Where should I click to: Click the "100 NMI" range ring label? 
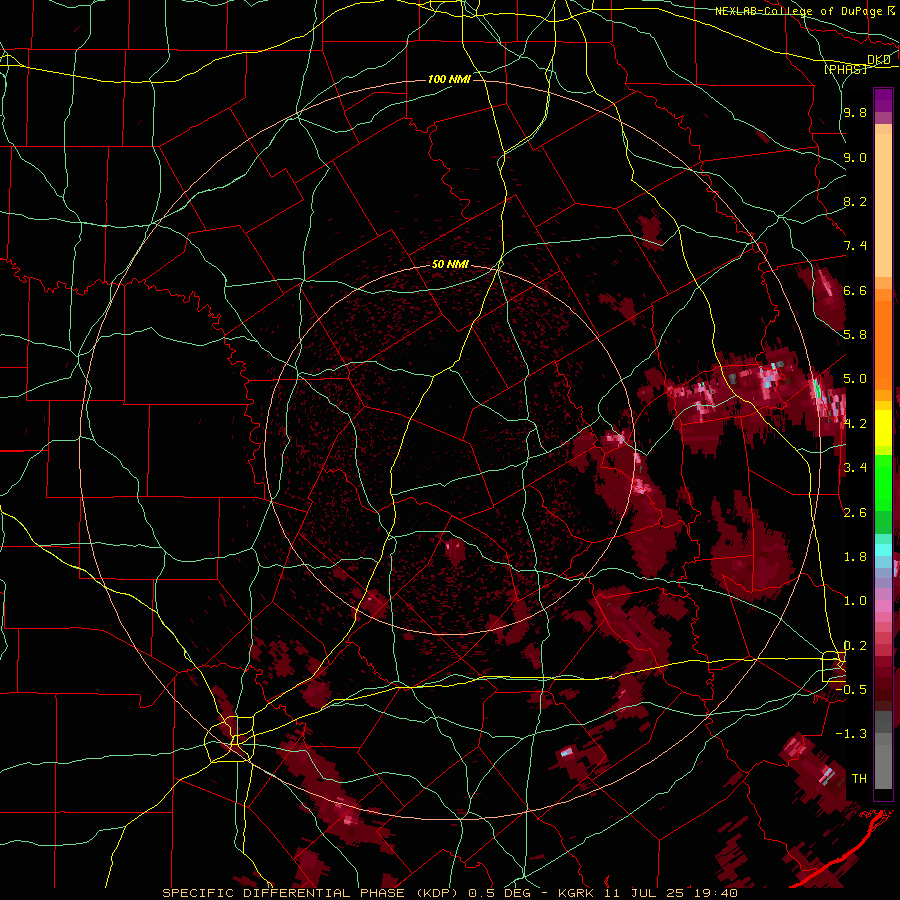point(449,79)
